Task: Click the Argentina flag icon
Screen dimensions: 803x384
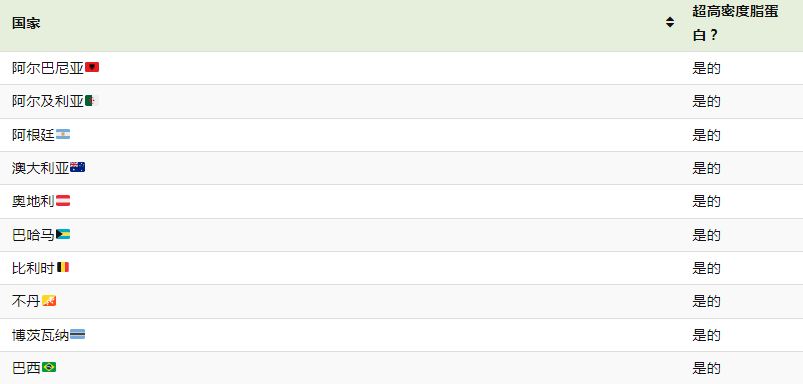Action: coord(63,135)
